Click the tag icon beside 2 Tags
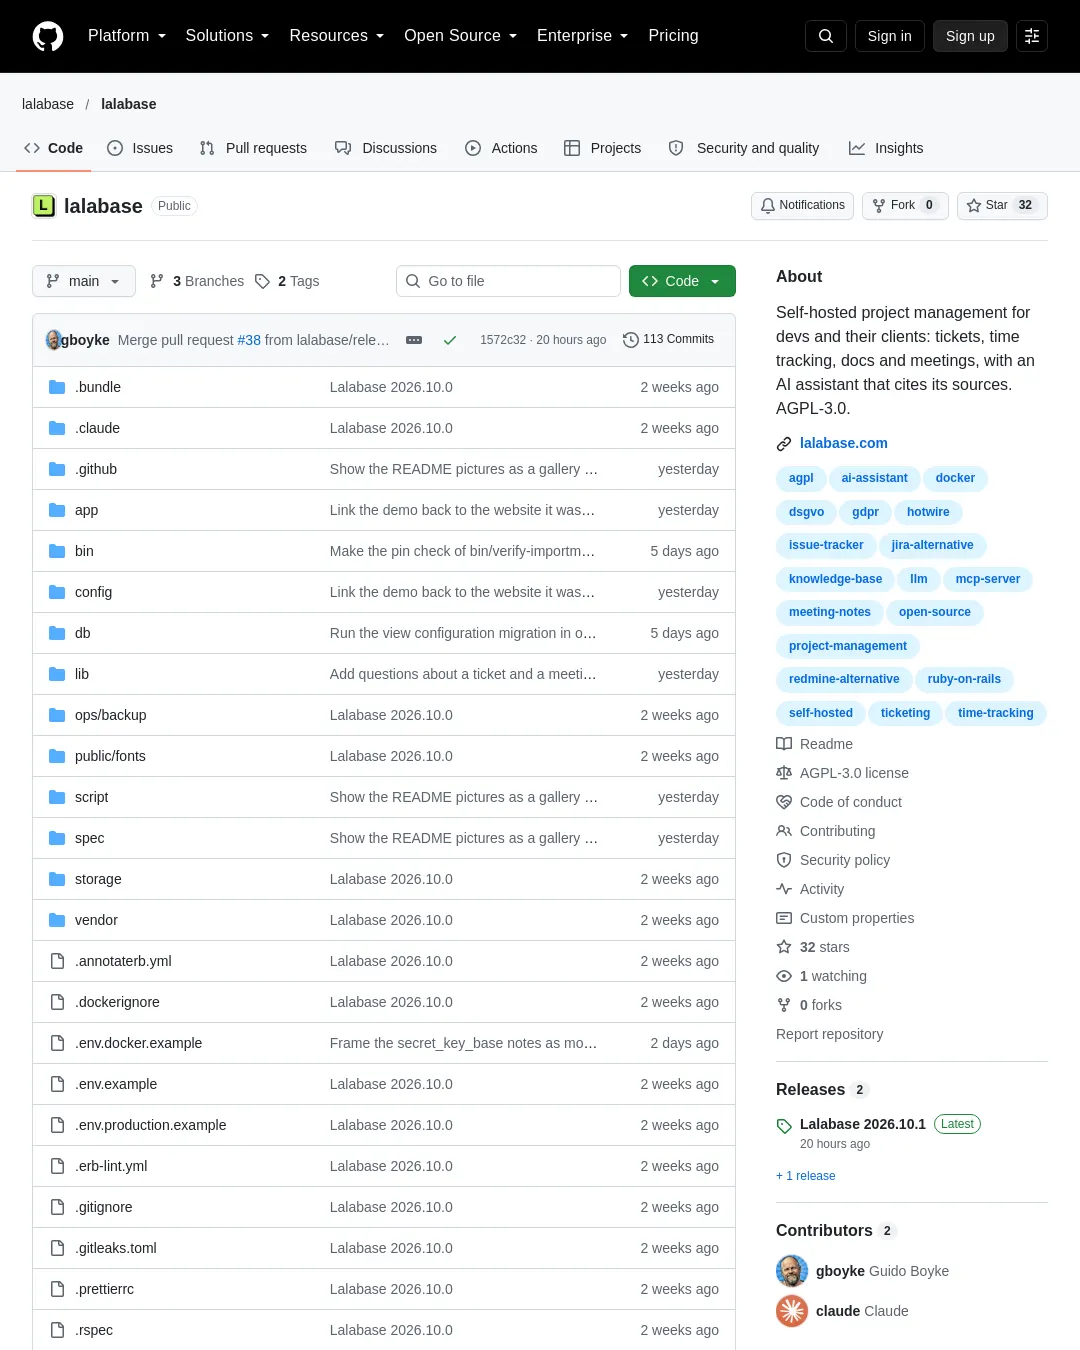The width and height of the screenshot is (1080, 1350). point(262,281)
